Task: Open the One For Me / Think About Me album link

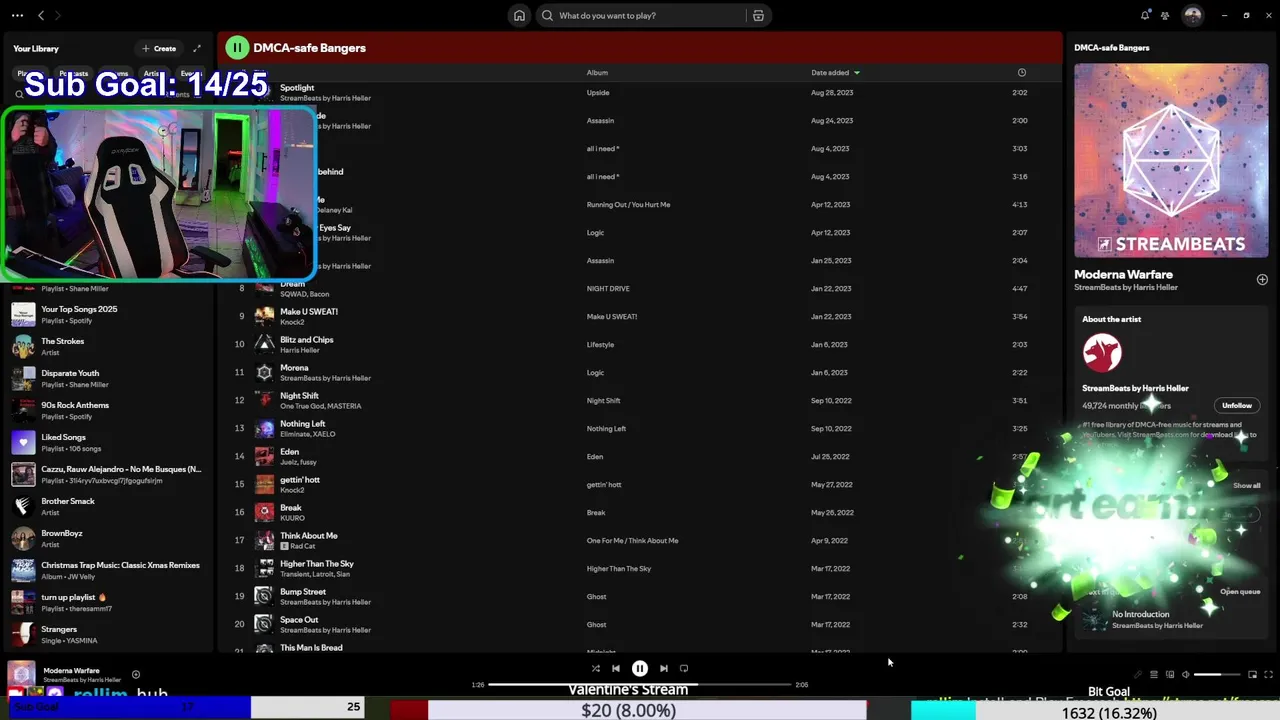Action: [632, 540]
